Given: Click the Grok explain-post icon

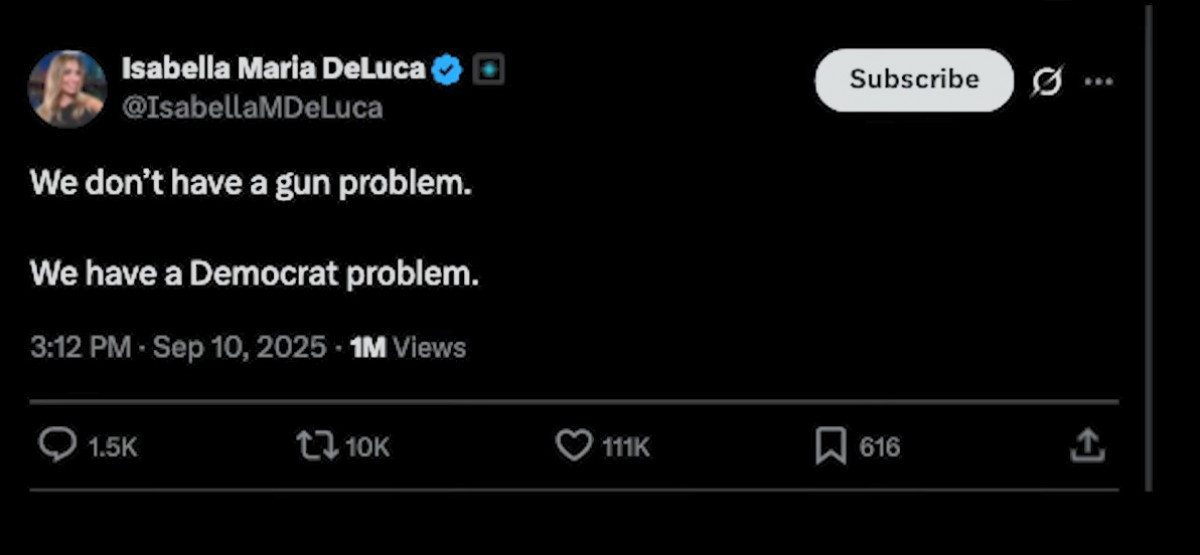Looking at the screenshot, I should pos(1047,81).
